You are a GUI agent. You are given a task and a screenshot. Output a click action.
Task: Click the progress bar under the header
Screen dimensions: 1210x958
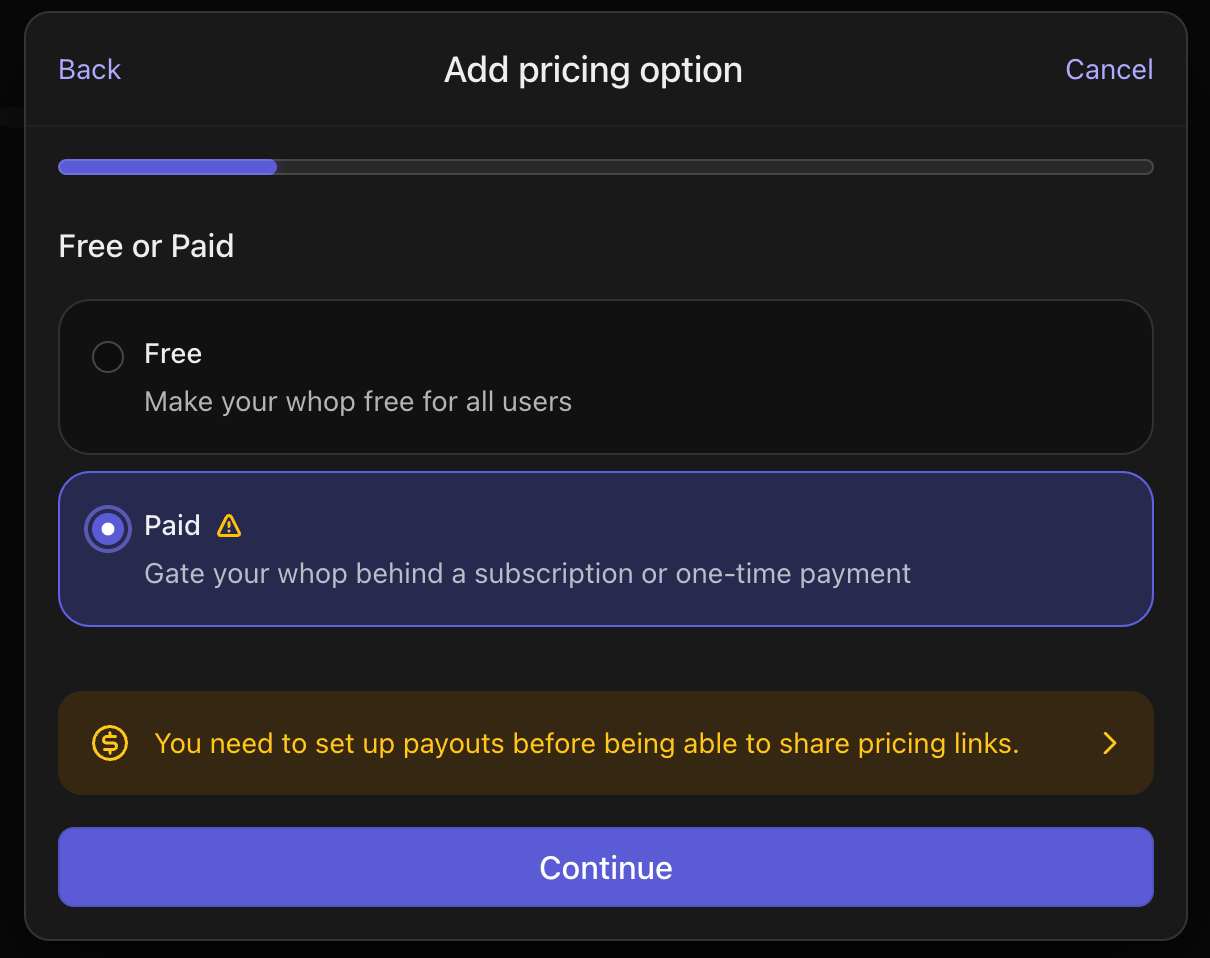(x=605, y=166)
